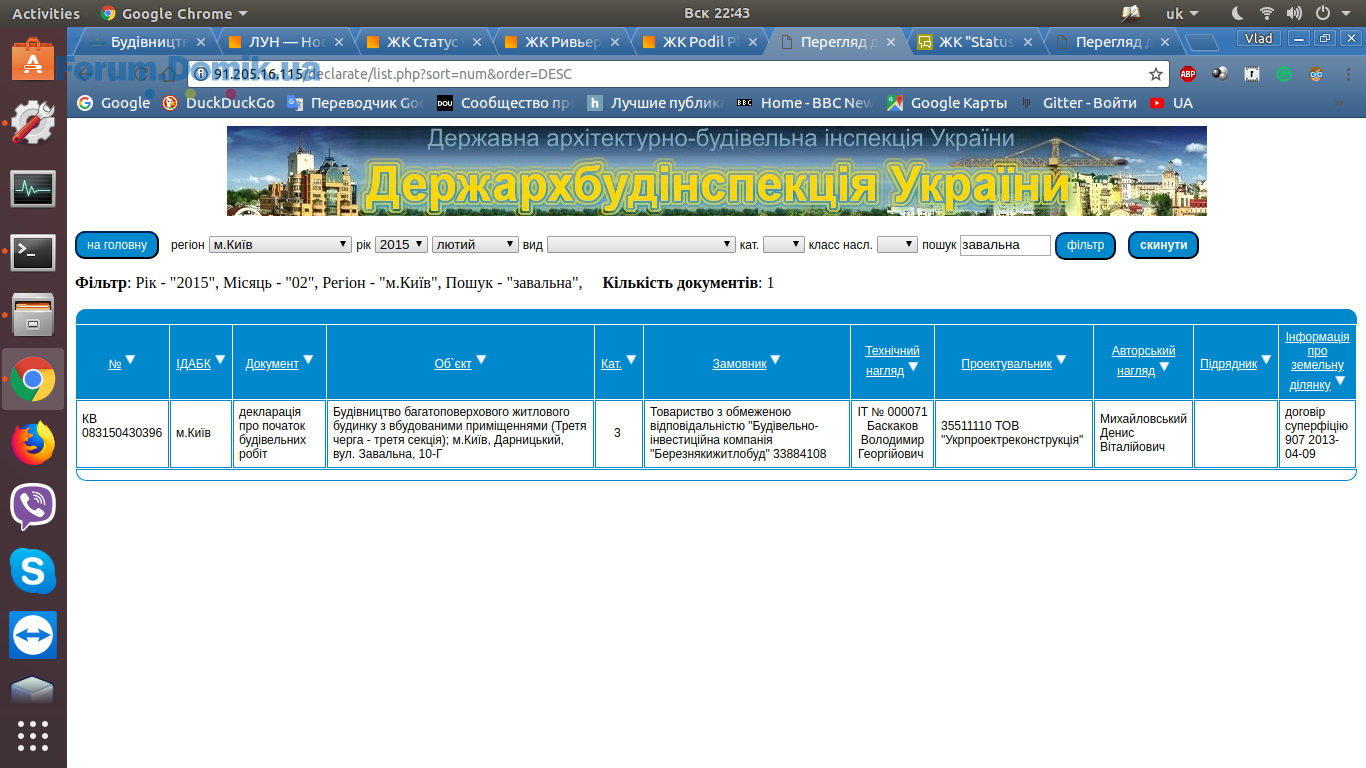Click the sort arrow beside Замовник
Image resolution: width=1366 pixels, height=768 pixels.
coord(775,360)
